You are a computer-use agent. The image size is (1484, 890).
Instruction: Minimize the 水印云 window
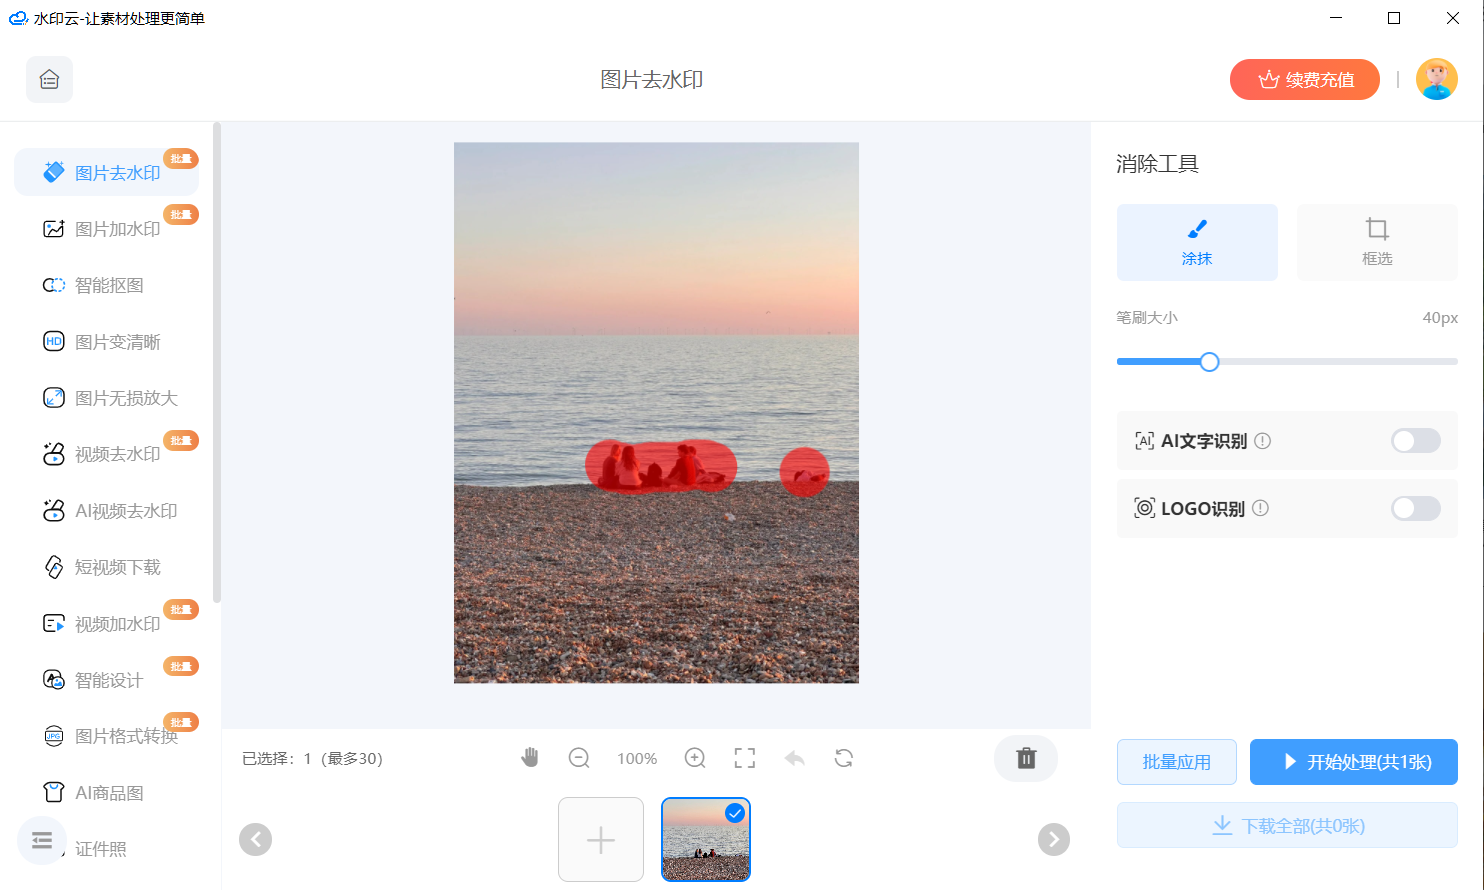[1337, 18]
